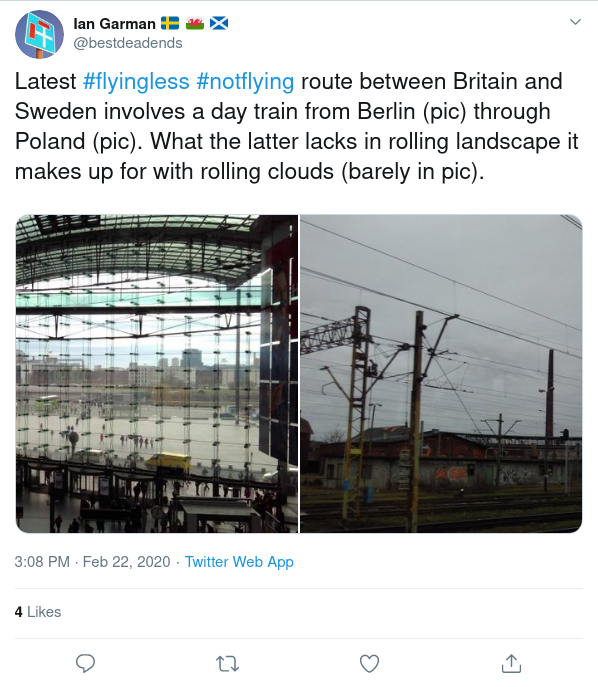This screenshot has height=687, width=598.
Task: Open the #flyingless hashtag
Action: (136, 81)
